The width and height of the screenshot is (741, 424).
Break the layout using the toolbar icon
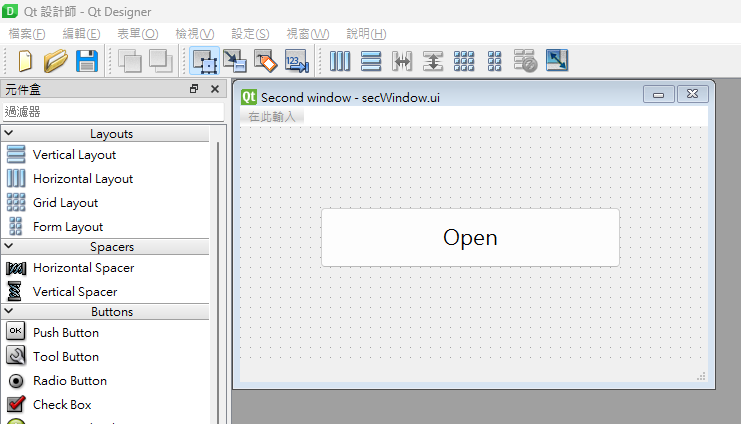[x=526, y=61]
